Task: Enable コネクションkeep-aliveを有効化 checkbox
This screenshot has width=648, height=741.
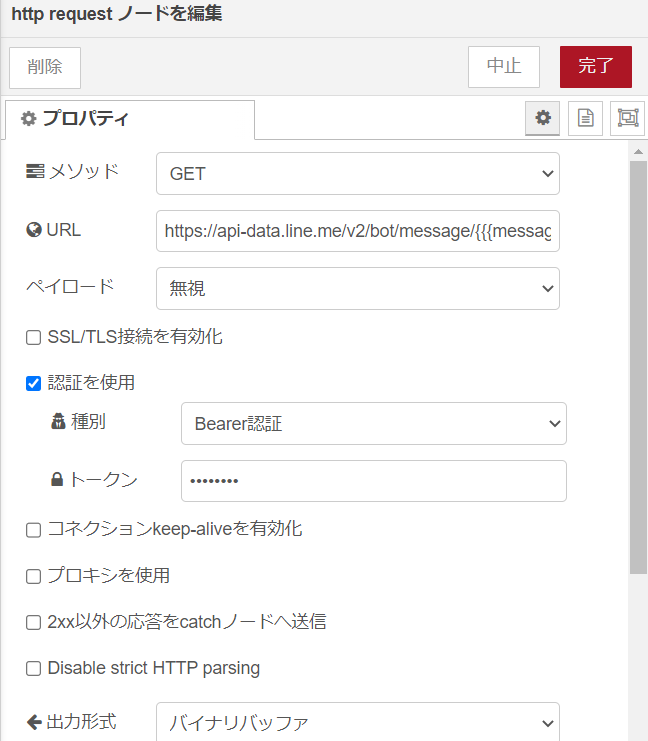Action: [x=33, y=530]
